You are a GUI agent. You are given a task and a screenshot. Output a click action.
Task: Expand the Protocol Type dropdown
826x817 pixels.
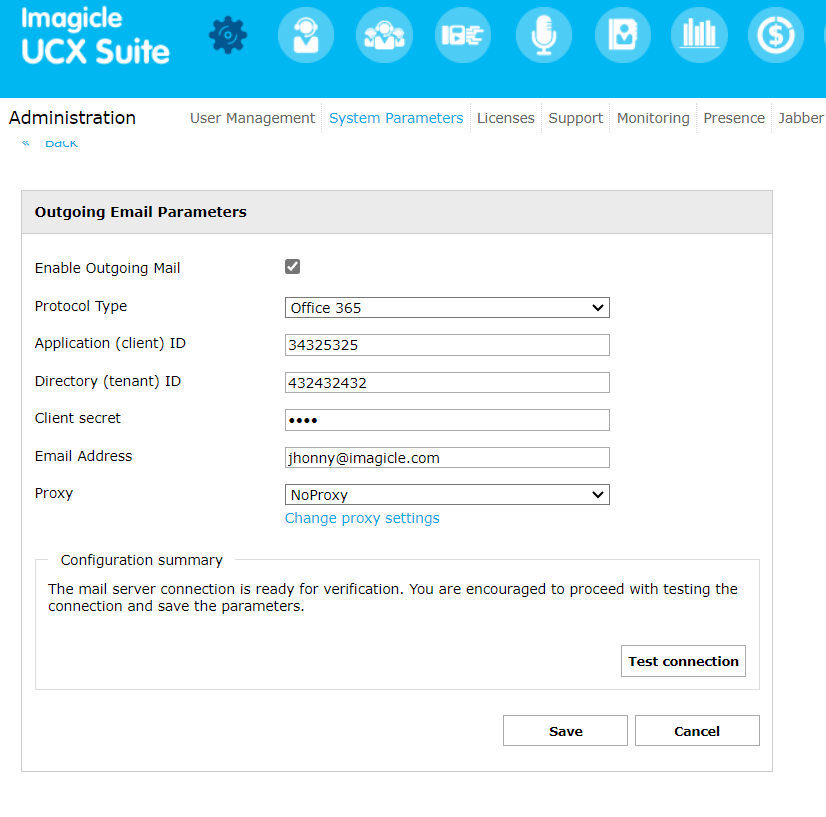(x=447, y=308)
